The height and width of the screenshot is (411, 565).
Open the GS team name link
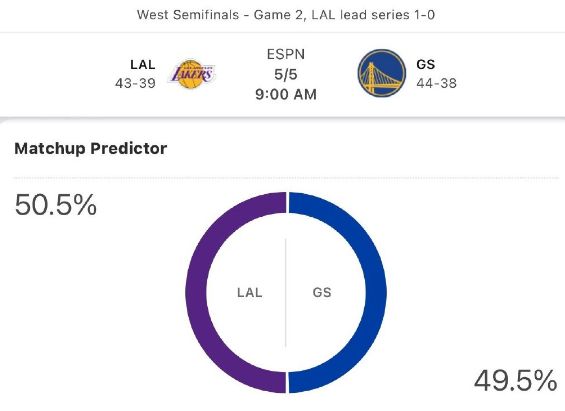point(426,64)
